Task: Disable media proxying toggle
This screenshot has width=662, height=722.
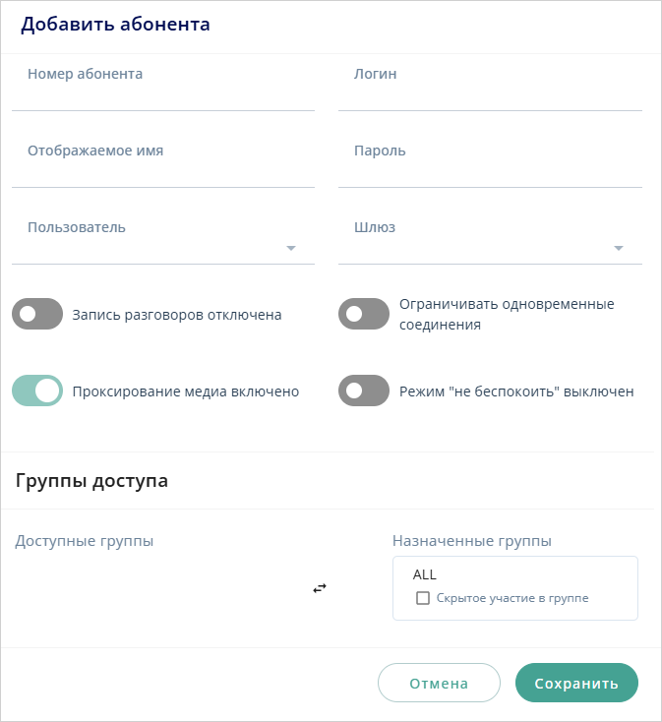Action: (37, 391)
